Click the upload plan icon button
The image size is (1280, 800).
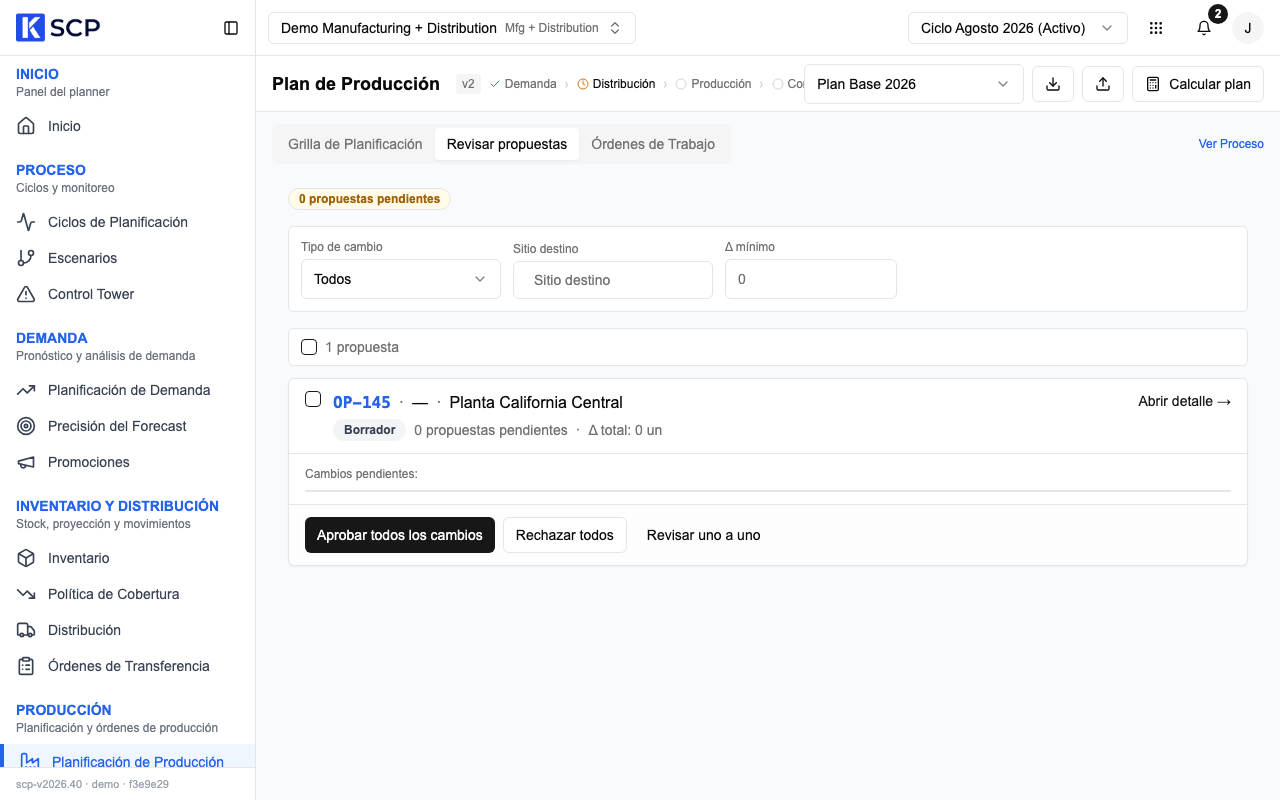tap(1103, 84)
